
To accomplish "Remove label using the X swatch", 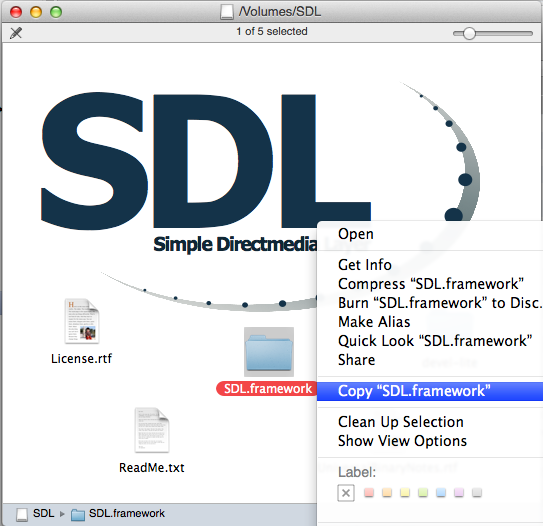I will [x=346, y=493].
